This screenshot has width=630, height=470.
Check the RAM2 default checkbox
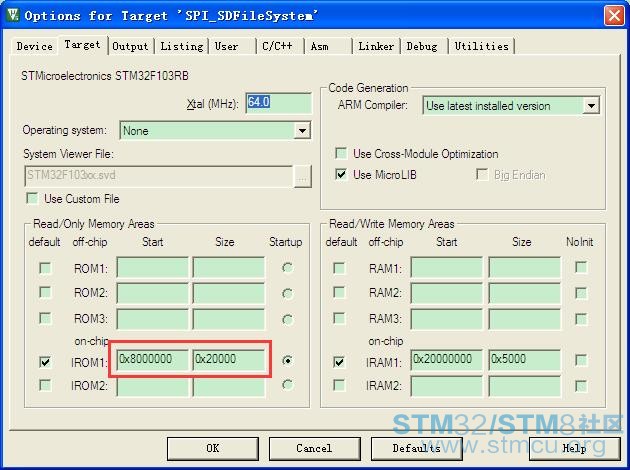point(339,292)
